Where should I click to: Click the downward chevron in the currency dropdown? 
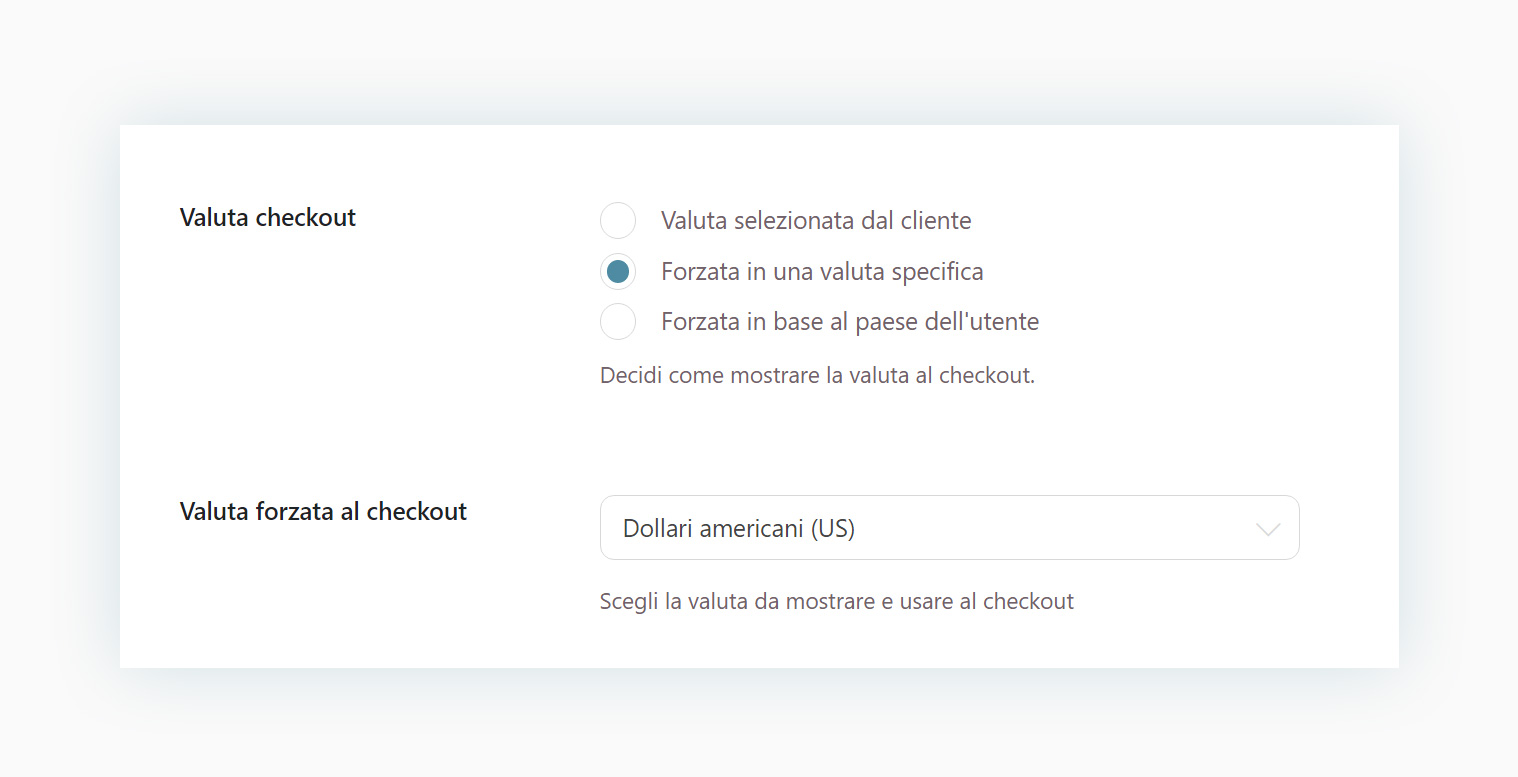coord(1267,529)
